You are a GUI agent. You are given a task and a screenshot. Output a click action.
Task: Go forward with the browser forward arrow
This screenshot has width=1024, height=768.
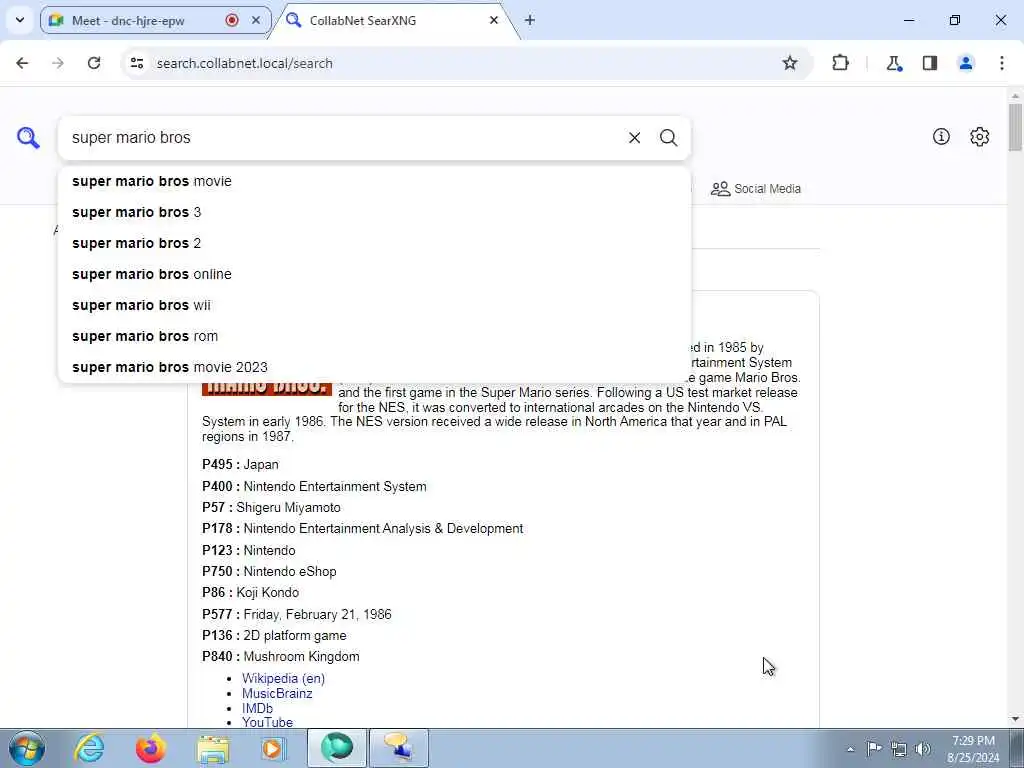click(x=58, y=63)
